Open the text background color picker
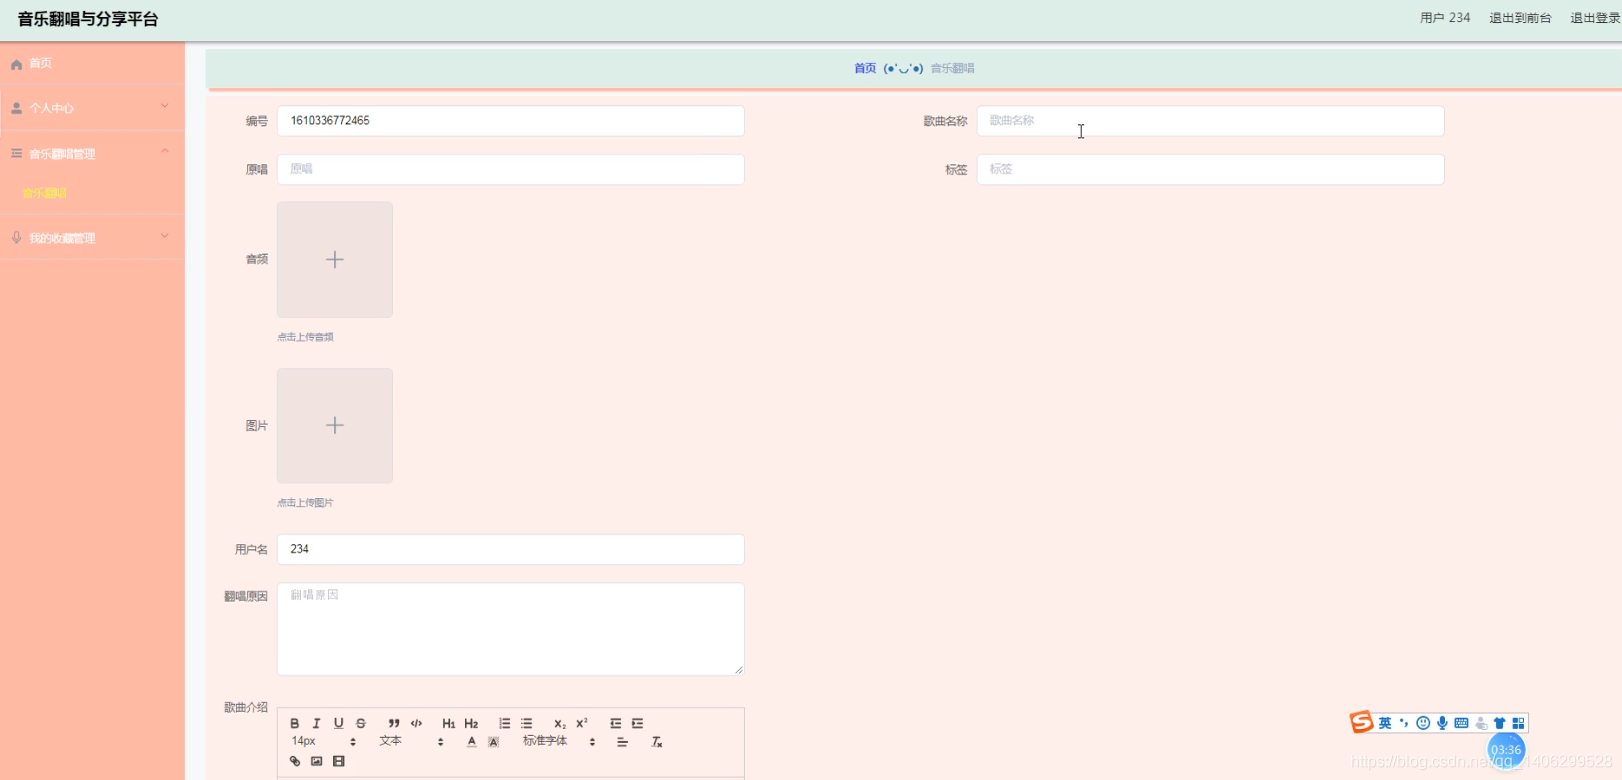 click(x=493, y=742)
